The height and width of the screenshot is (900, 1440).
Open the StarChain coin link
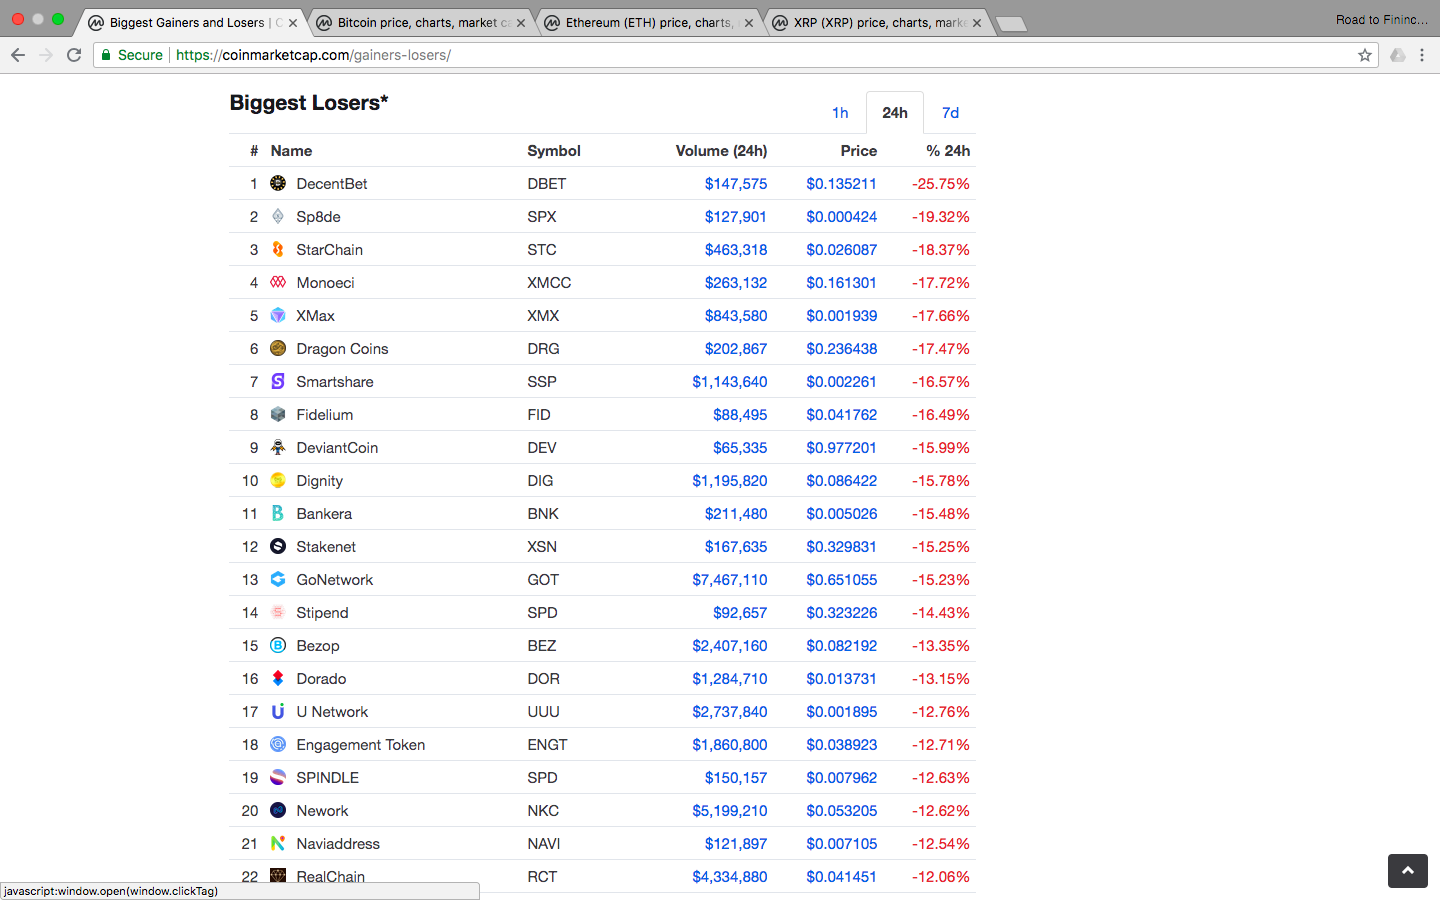pos(329,250)
